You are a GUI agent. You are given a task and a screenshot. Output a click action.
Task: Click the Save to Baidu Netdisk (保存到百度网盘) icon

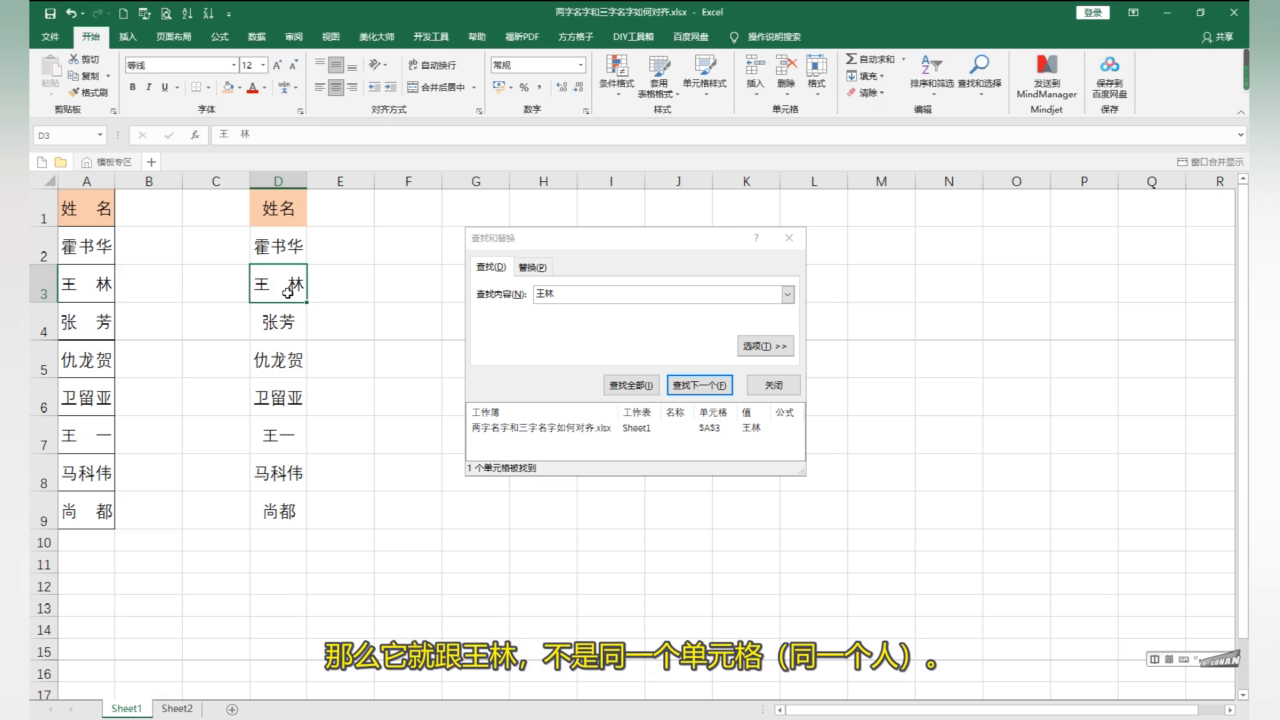coord(1109,65)
